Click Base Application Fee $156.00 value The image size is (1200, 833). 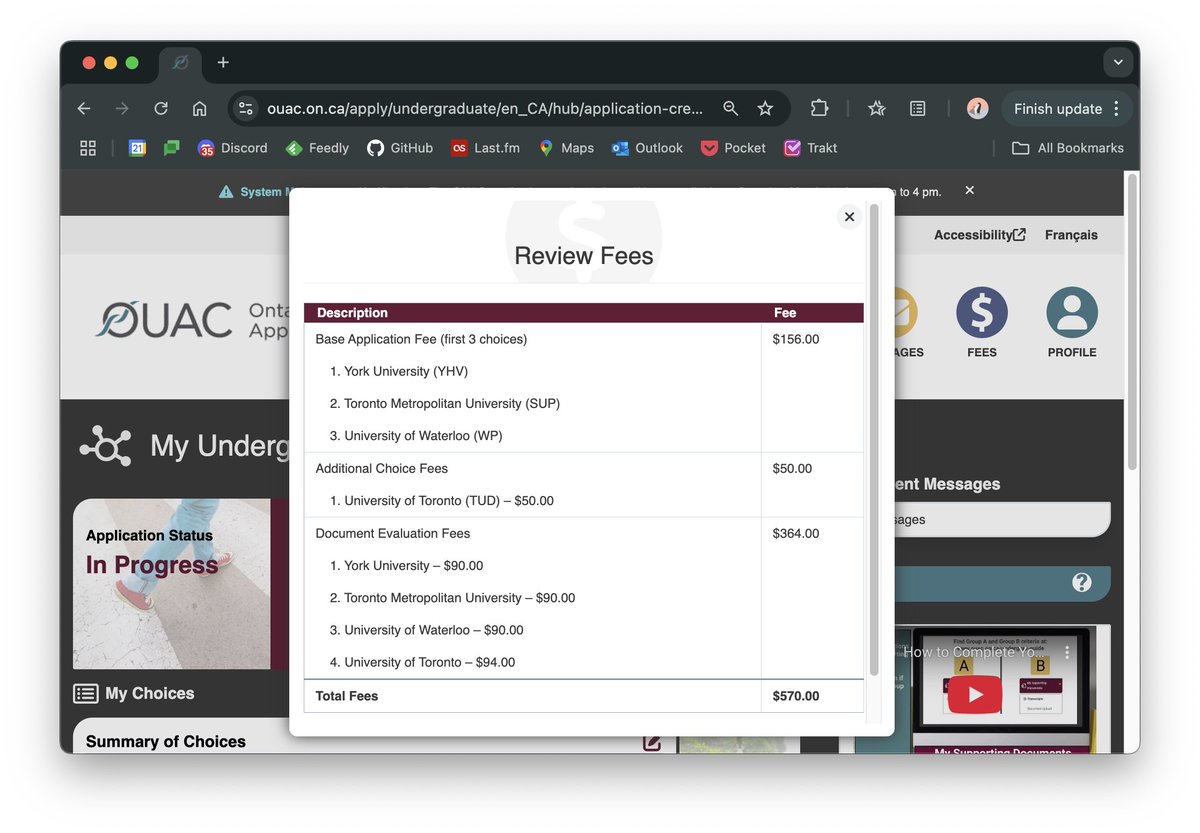[x=796, y=339]
